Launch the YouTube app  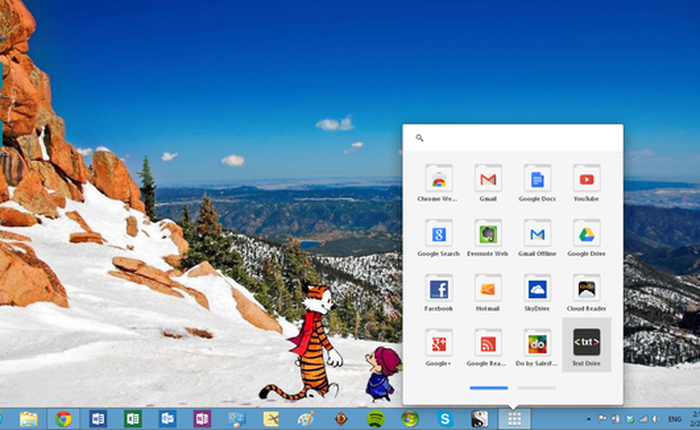(586, 184)
